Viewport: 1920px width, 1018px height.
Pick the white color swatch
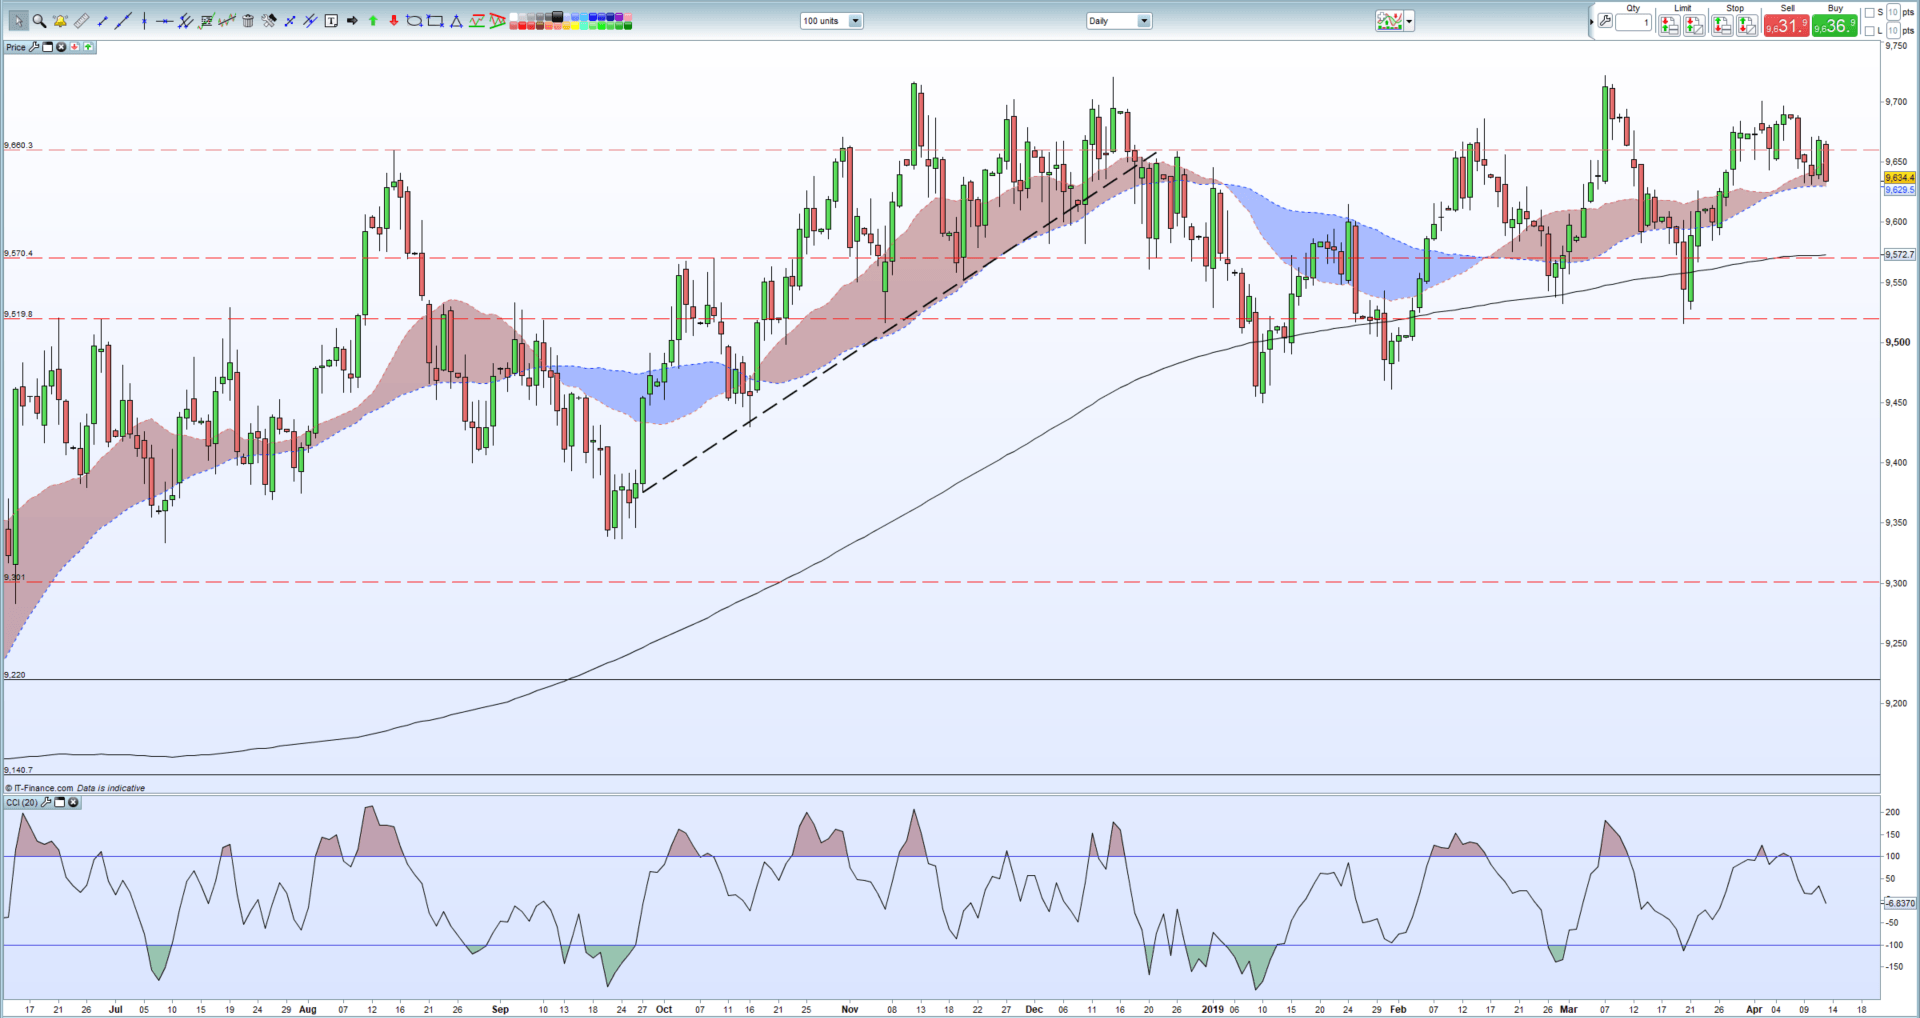tap(513, 16)
